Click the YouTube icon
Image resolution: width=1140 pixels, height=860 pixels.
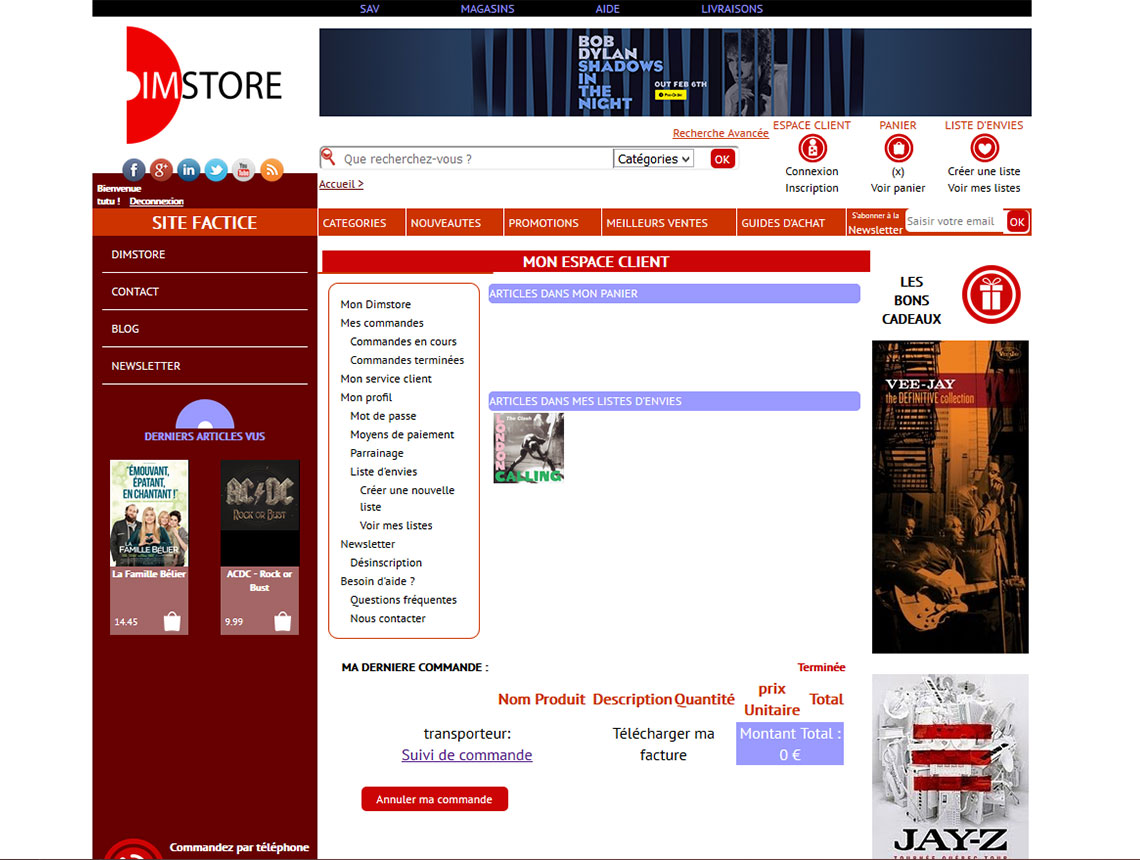pyautogui.click(x=243, y=170)
